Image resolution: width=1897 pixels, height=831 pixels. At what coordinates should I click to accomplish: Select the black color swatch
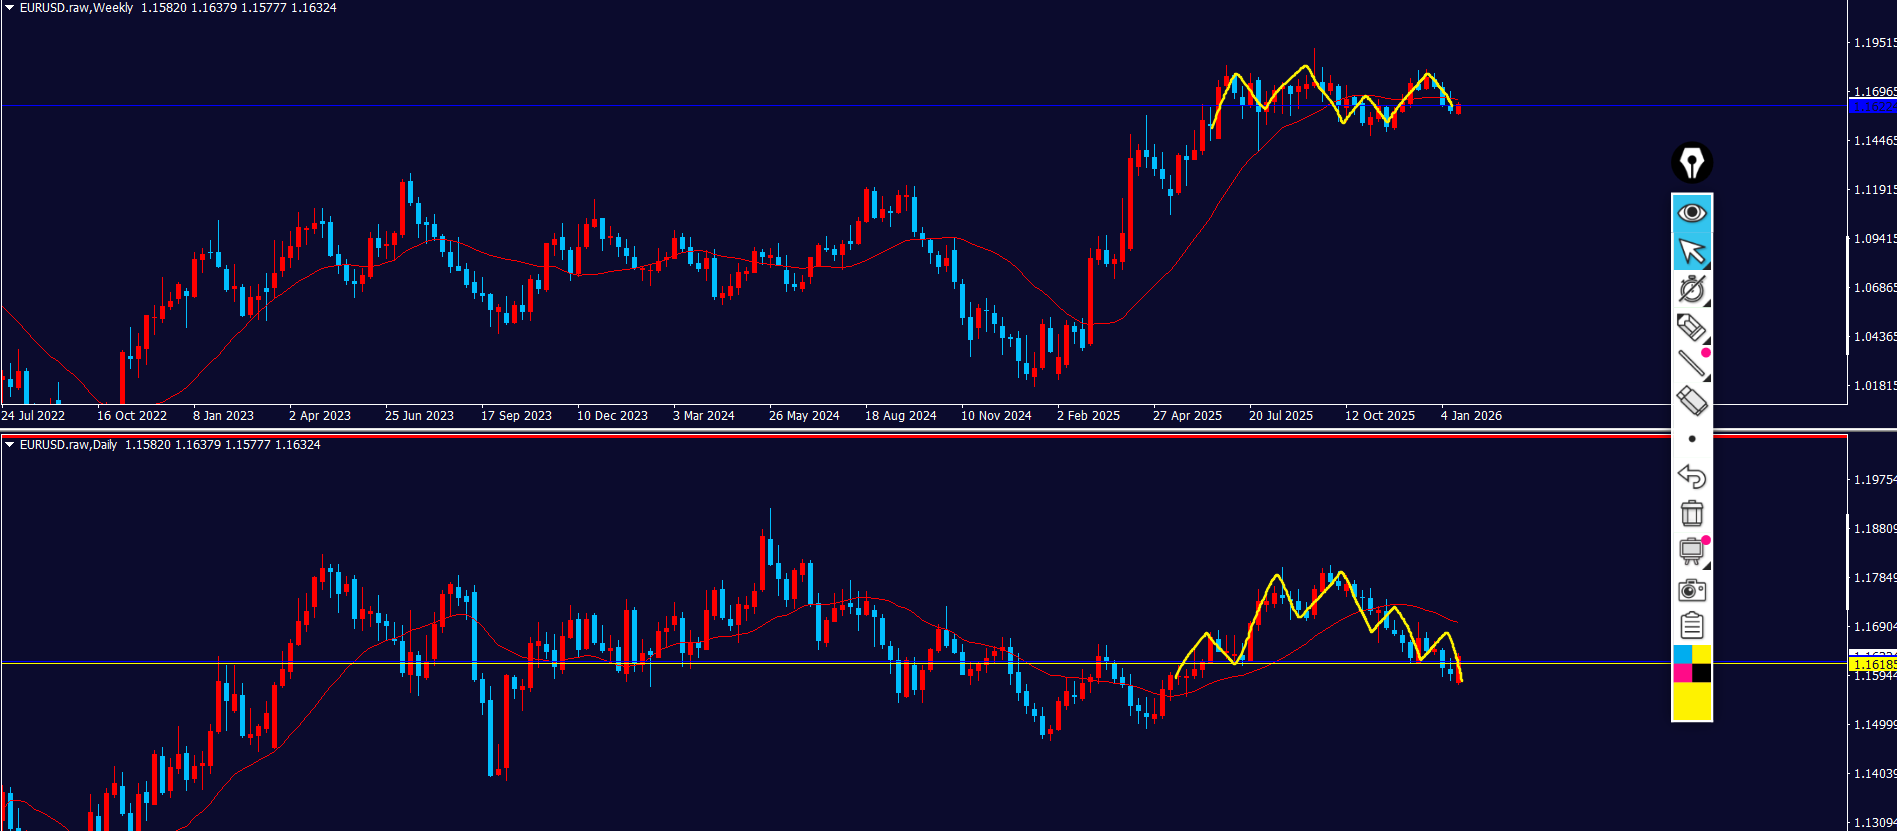(x=1701, y=673)
